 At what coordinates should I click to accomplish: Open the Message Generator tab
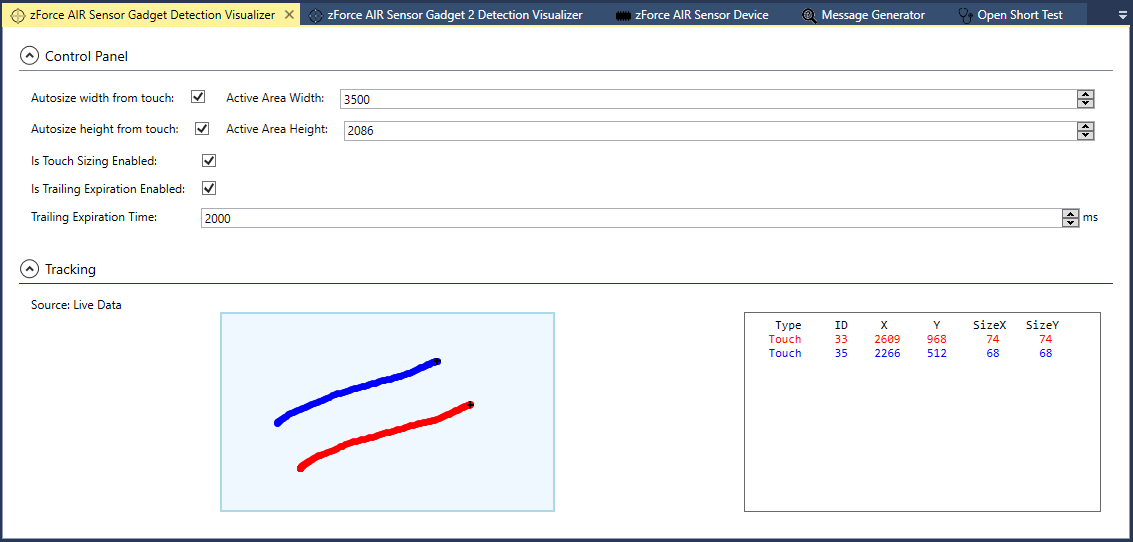pos(872,15)
